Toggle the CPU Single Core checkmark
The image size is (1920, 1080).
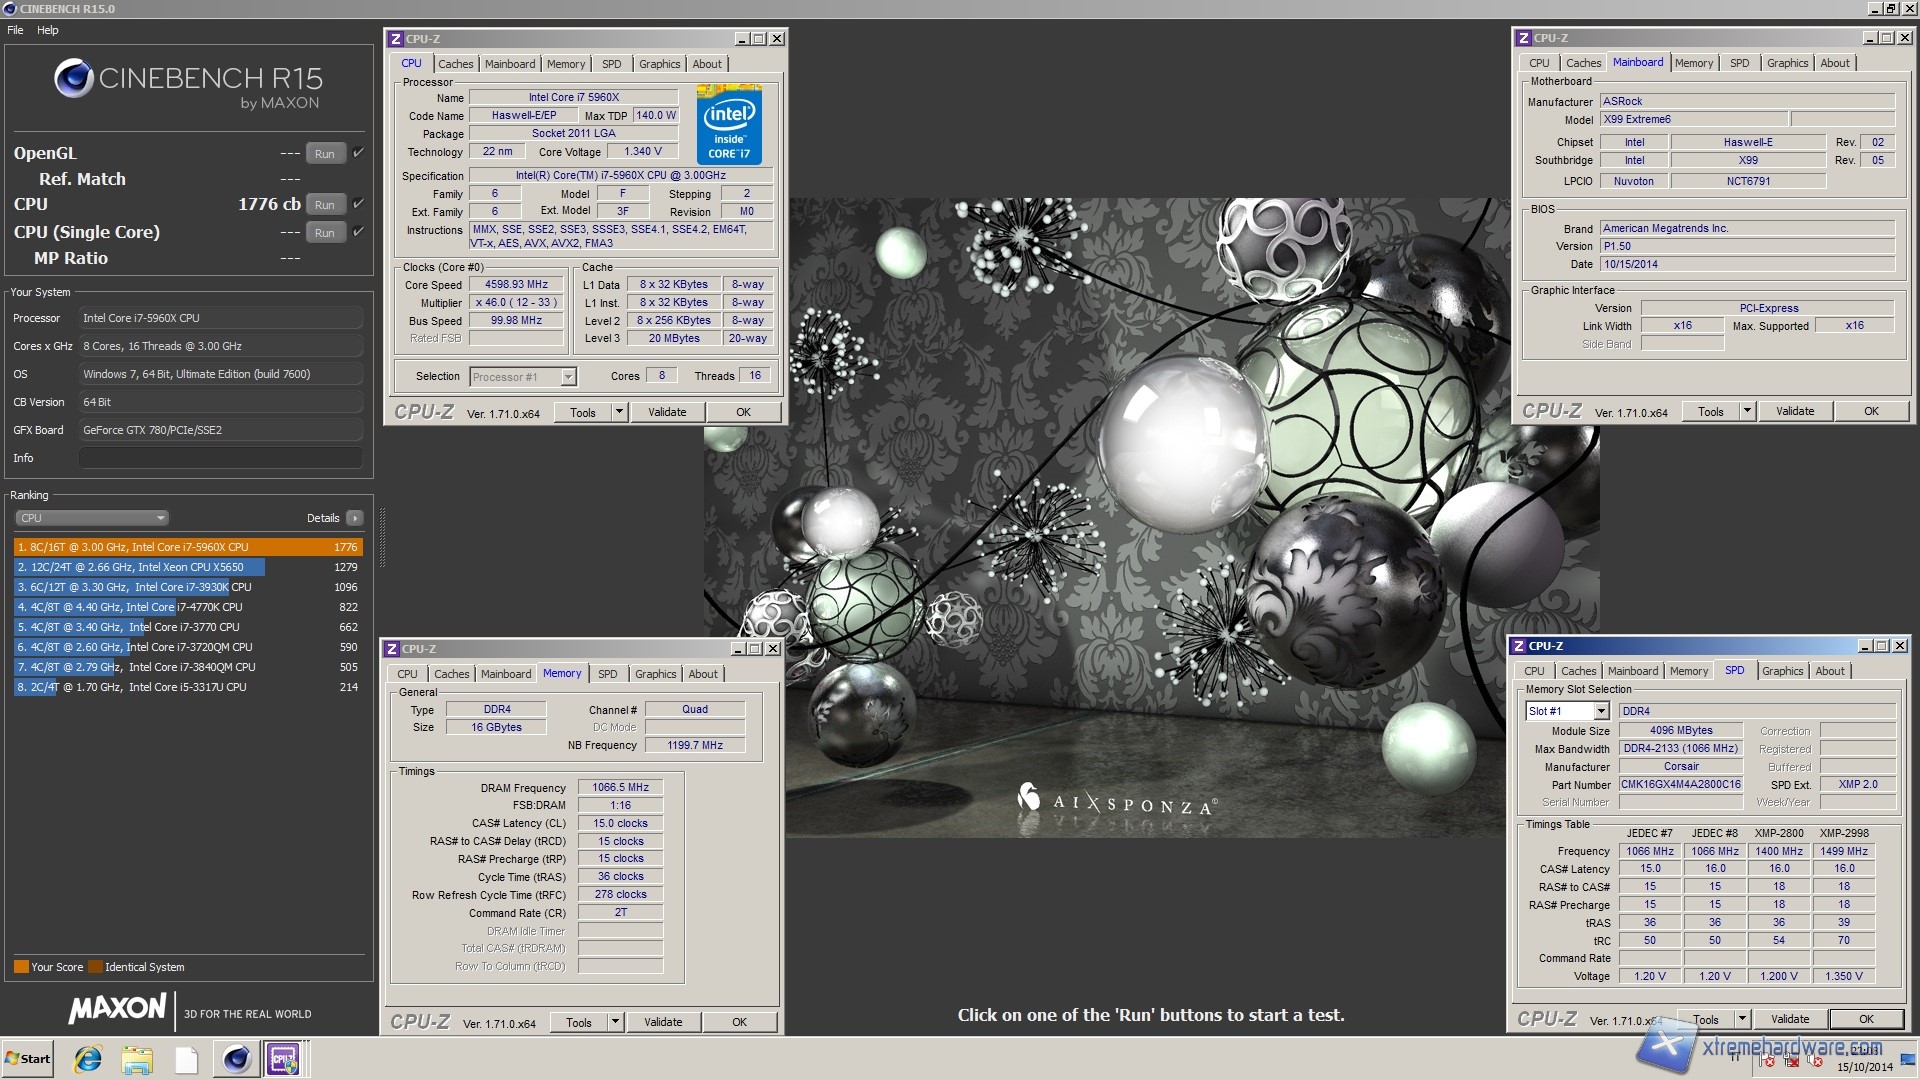[358, 232]
